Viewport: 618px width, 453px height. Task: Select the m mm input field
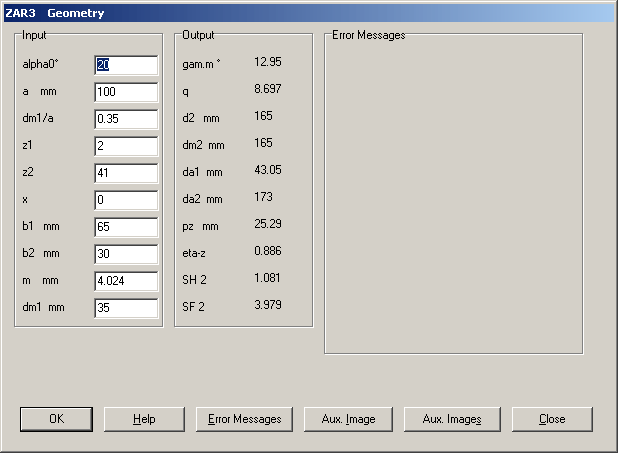[x=126, y=281]
